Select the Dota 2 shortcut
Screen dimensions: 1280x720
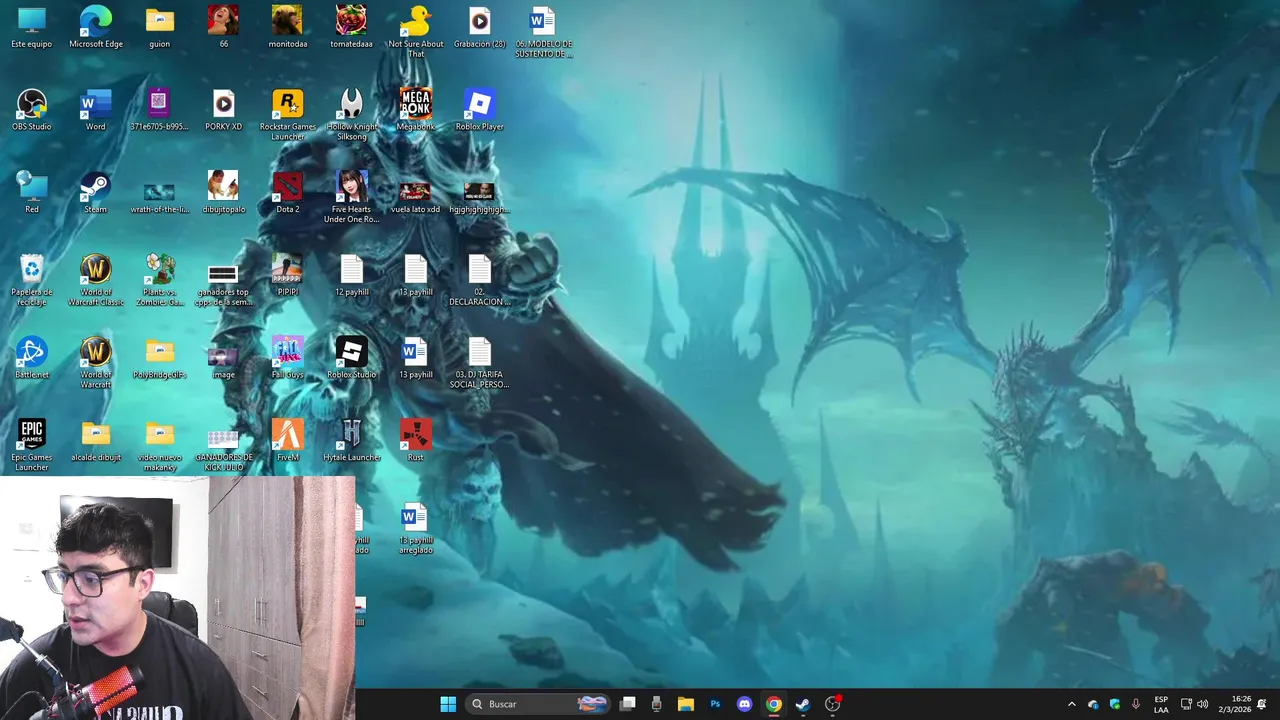pyautogui.click(x=287, y=193)
